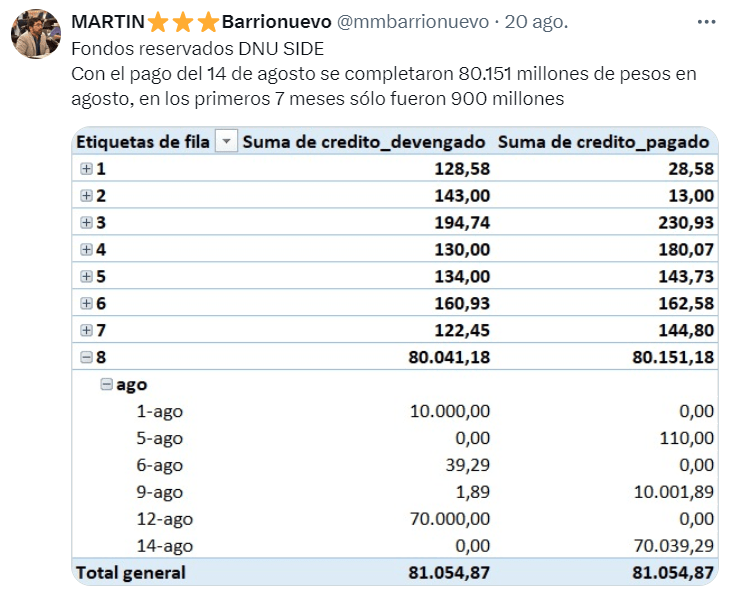Collapse the ago group minus icon
This screenshot has width=737, height=591.
[x=107, y=384]
